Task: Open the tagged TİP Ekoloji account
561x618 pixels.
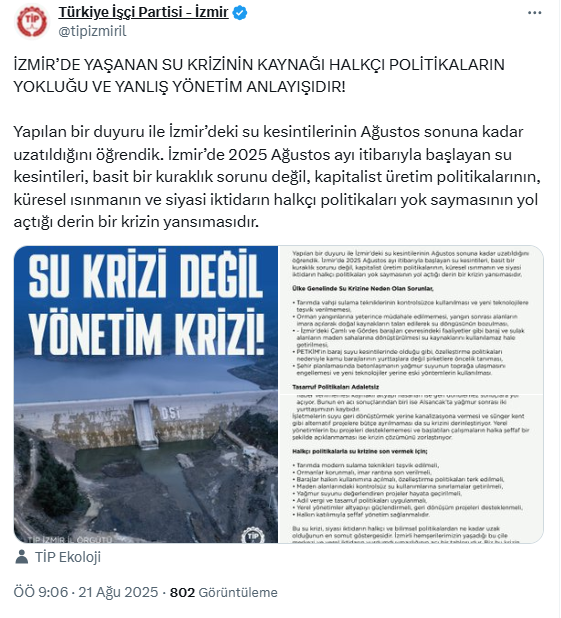Action: (68, 557)
